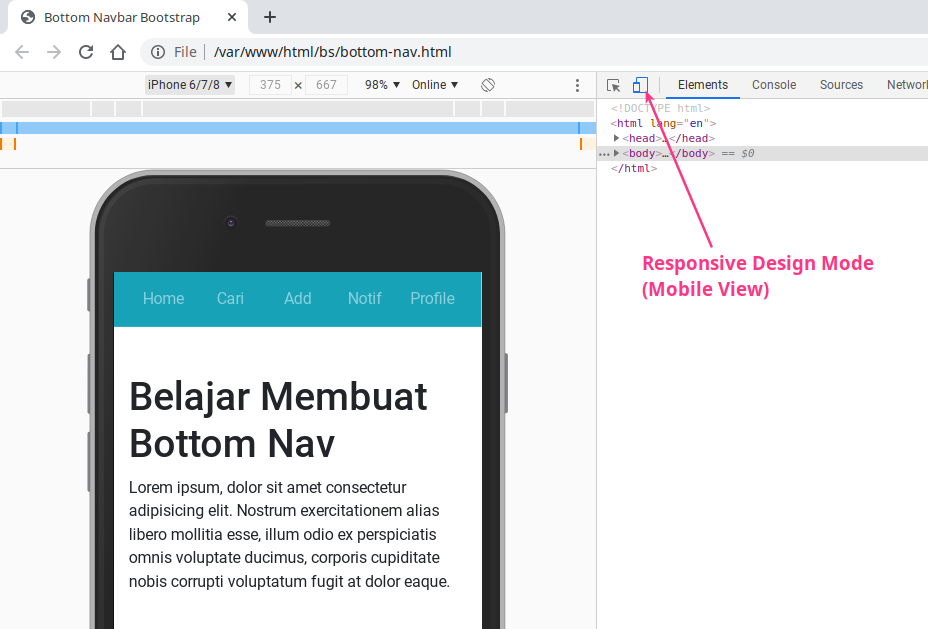Open the 98% zoom level dropdown
Screen dimensions: 928x629
click(379, 85)
